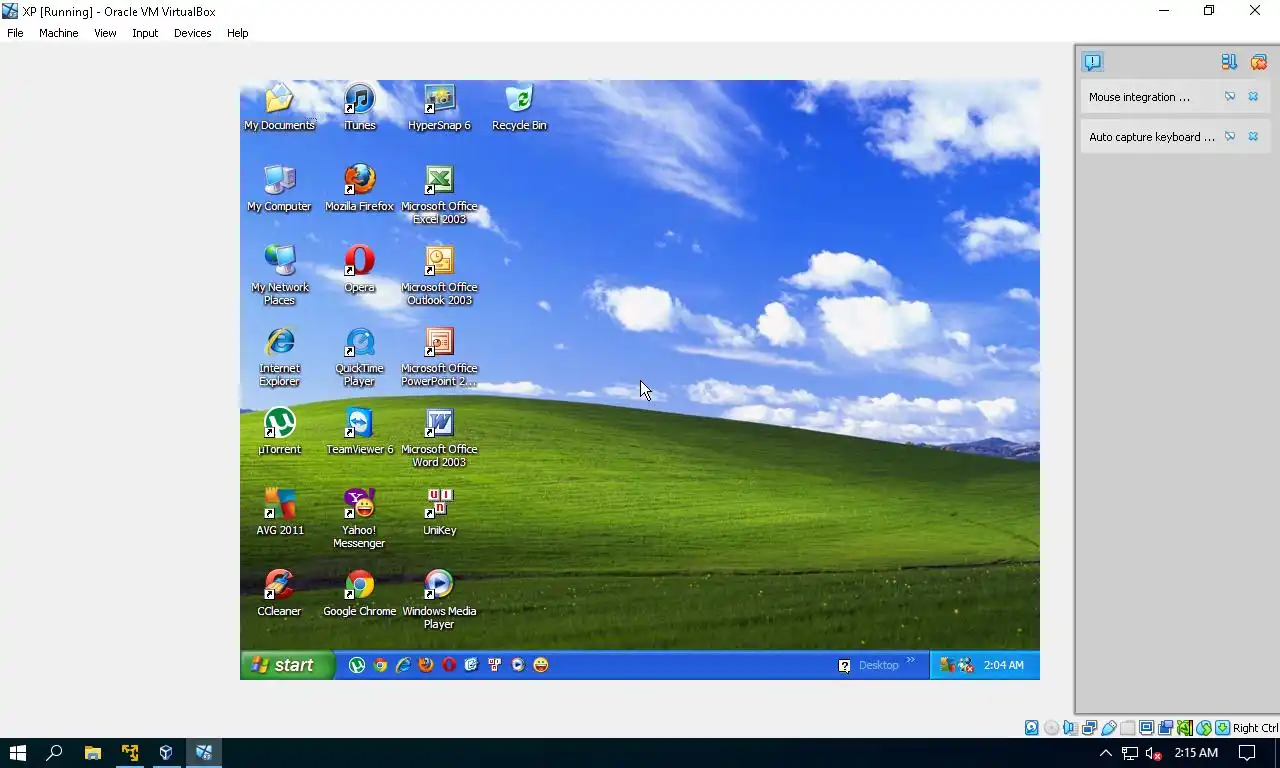The height and width of the screenshot is (768, 1280).
Task: Select My Network Places icon
Action: [x=279, y=275]
